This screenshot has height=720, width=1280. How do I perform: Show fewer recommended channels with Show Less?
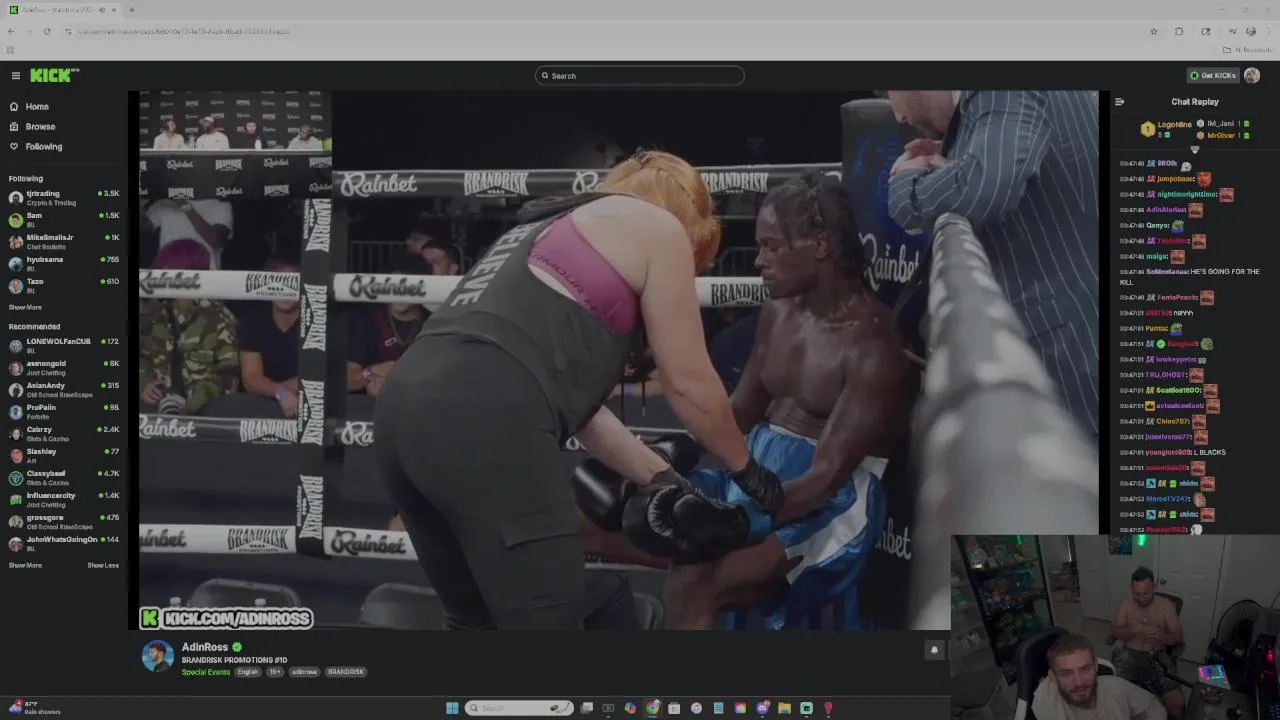(103, 565)
